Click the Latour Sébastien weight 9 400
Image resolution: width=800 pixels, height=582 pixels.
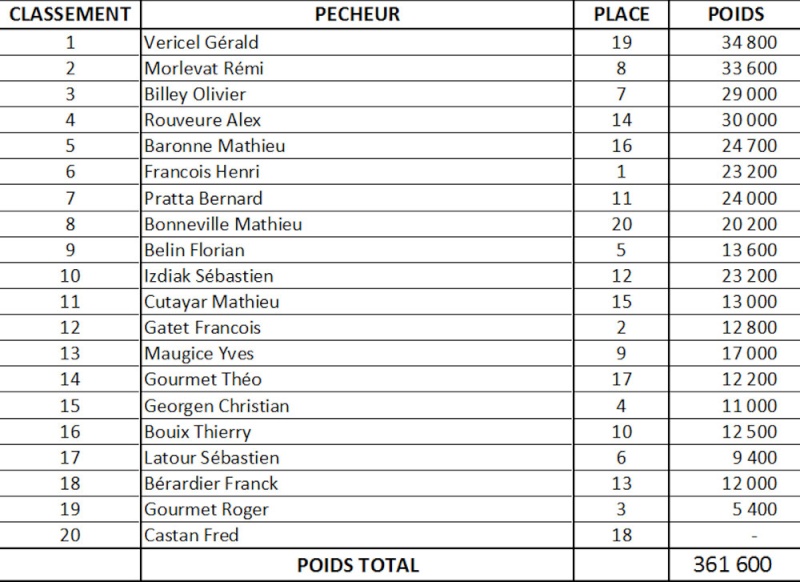(x=755, y=458)
